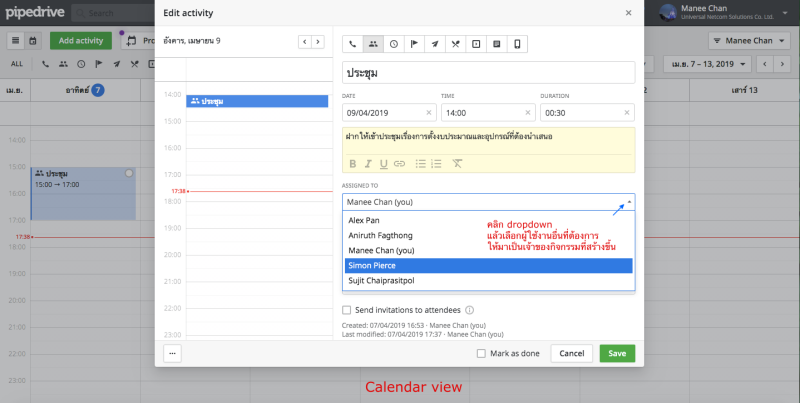Cancel editing the activity

pyautogui.click(x=571, y=354)
